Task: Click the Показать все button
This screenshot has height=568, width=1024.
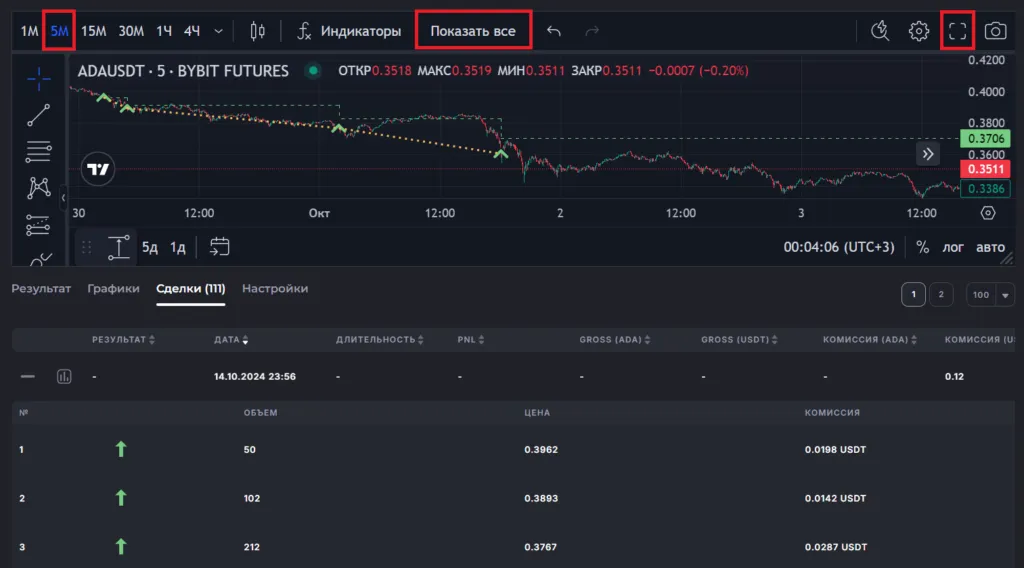Action: point(473,31)
